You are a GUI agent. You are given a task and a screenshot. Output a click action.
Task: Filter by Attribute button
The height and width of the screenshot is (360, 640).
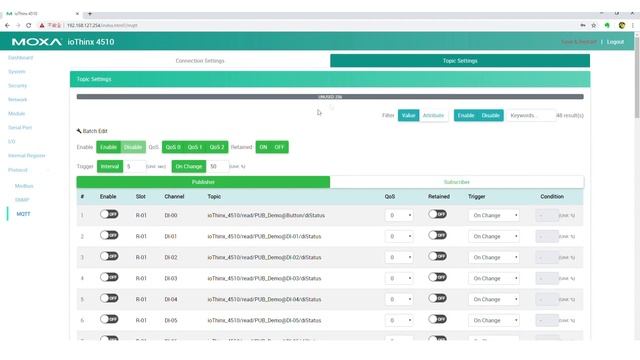coord(433,116)
